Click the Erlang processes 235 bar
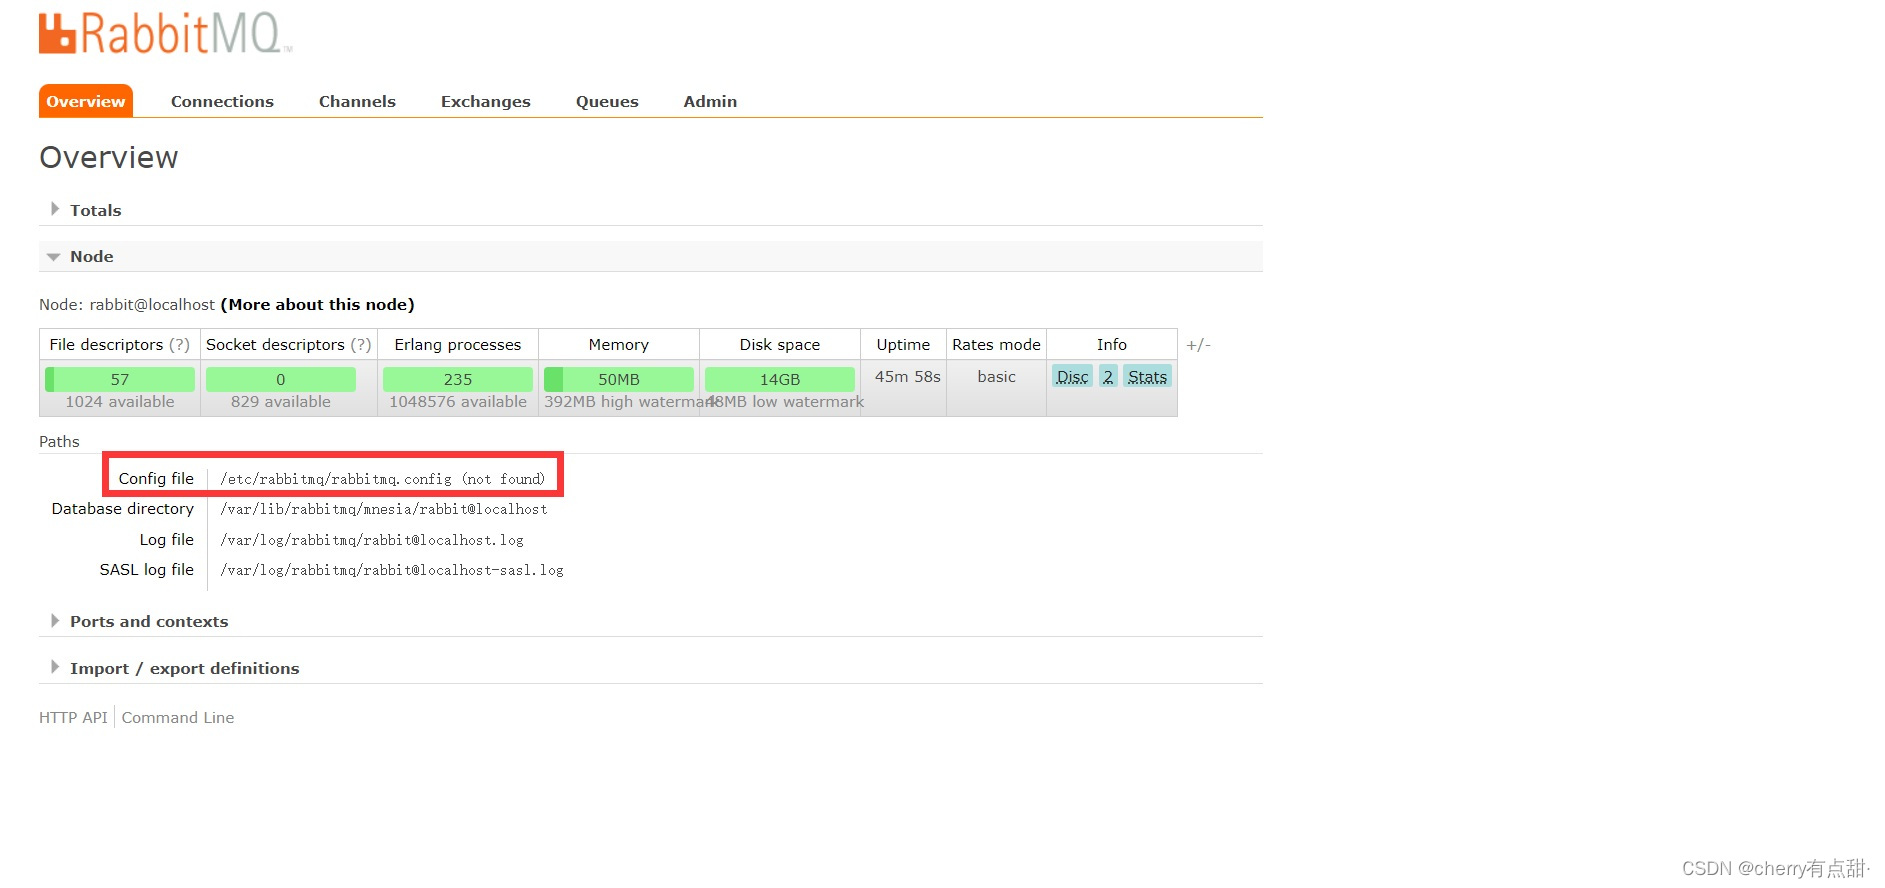 click(x=458, y=379)
